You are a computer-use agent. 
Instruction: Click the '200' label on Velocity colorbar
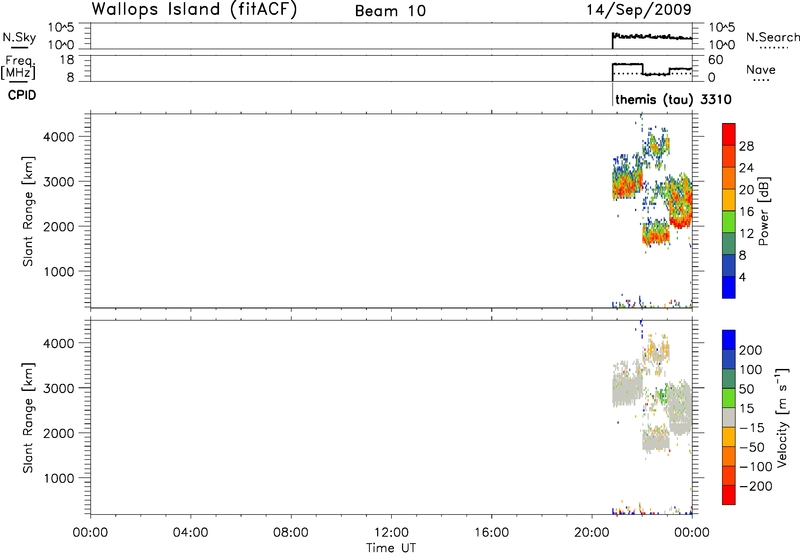point(751,350)
